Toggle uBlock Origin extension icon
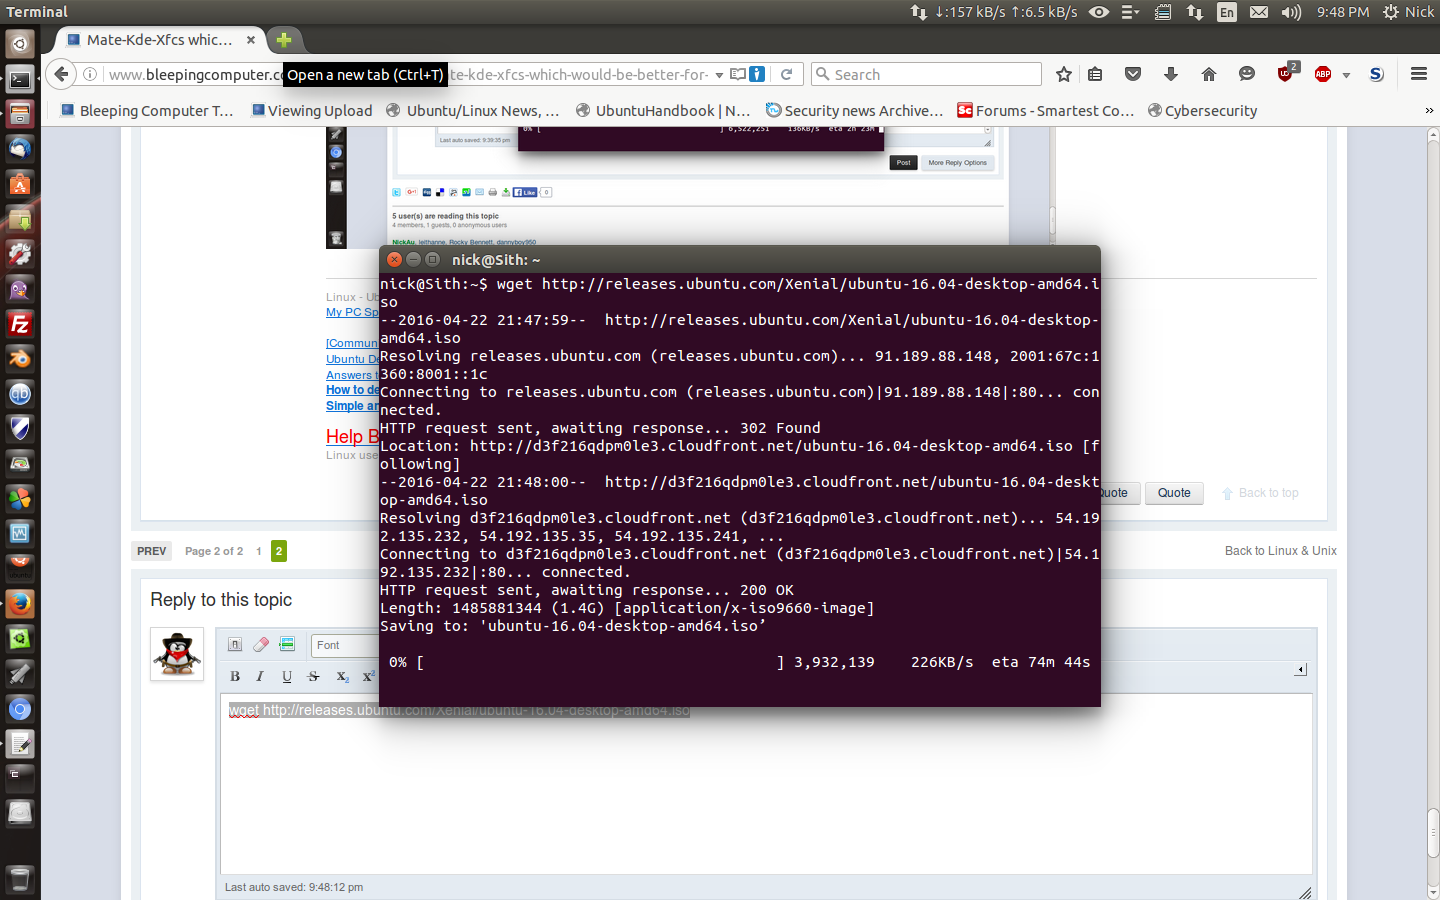The width and height of the screenshot is (1440, 900). [x=1287, y=73]
